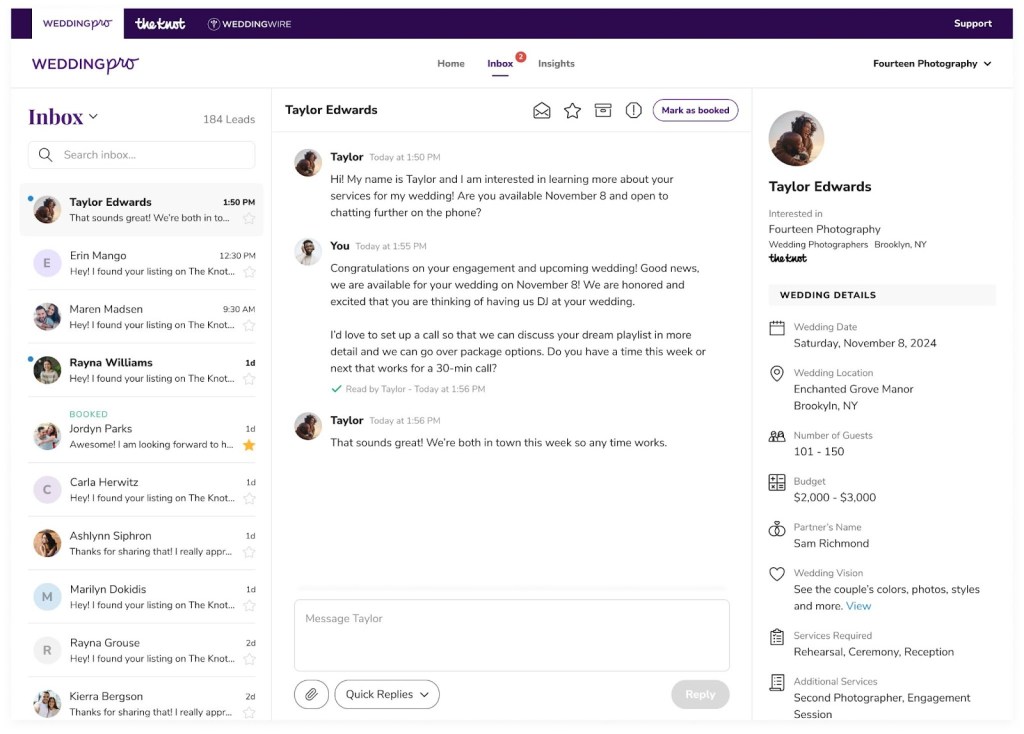This screenshot has width=1024, height=734.
Task: Unstar the Jordyn Parks booked lead
Action: point(249,445)
